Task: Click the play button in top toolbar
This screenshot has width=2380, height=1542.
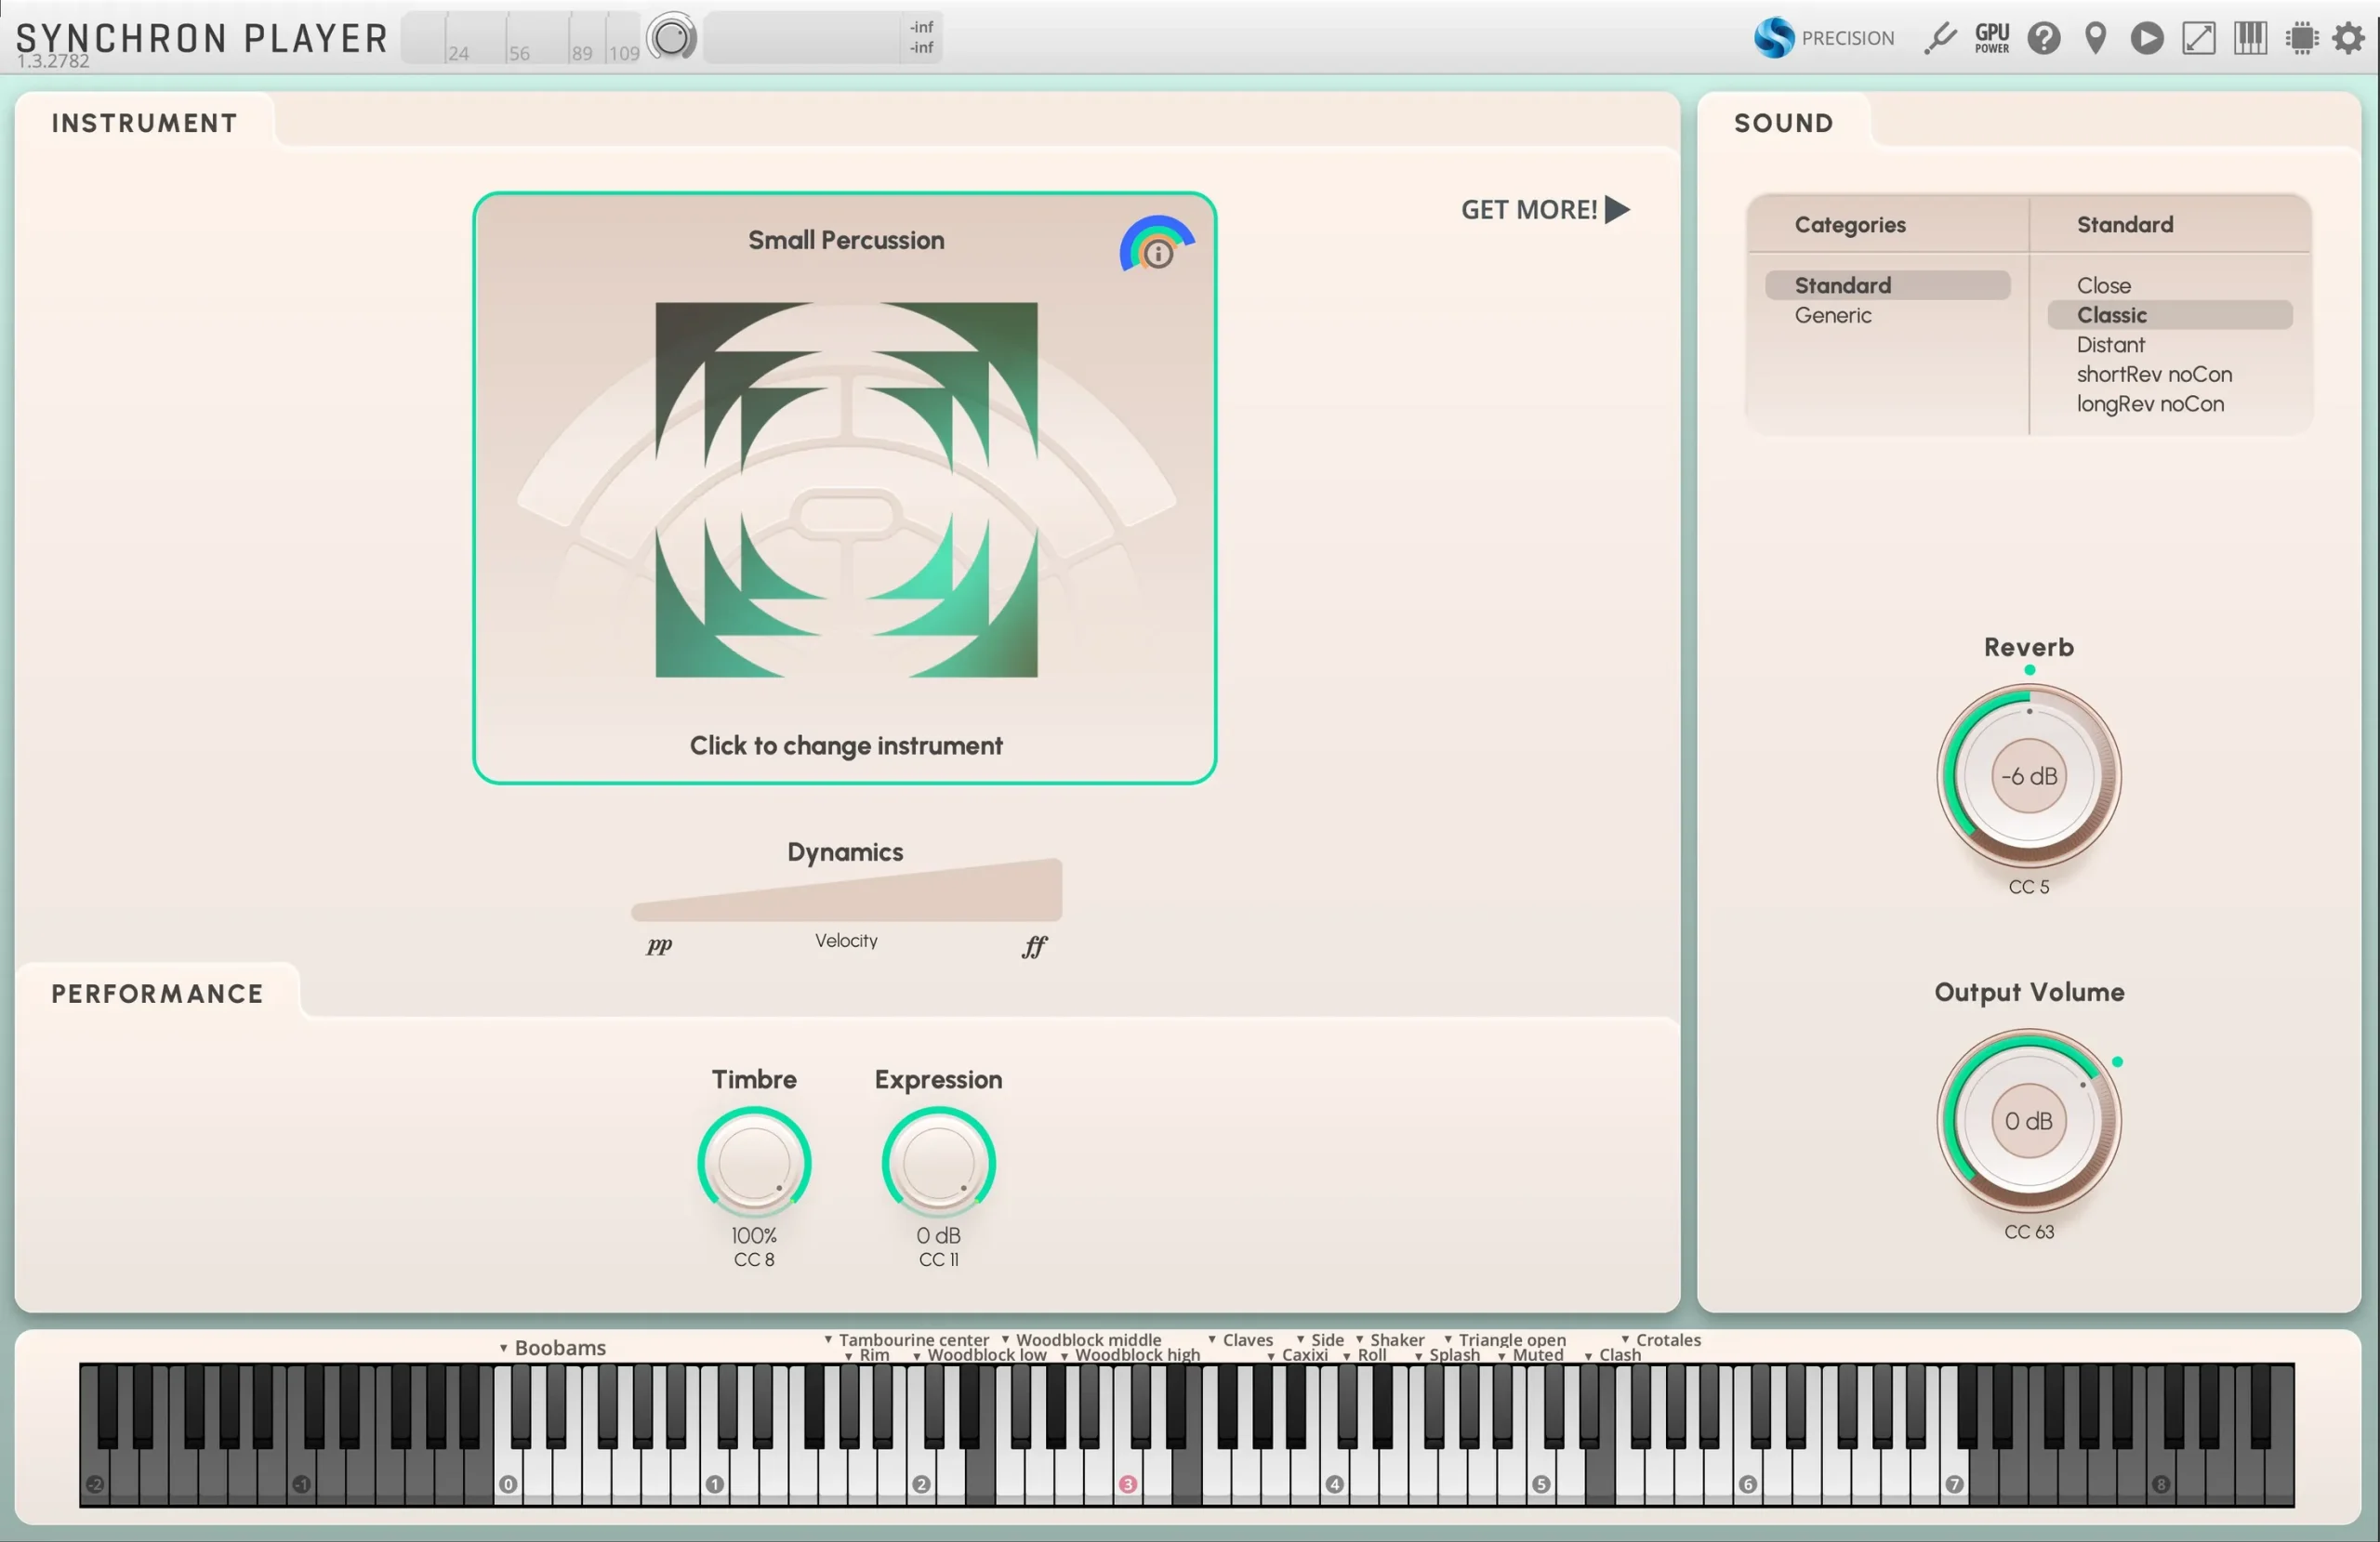Action: (x=2146, y=38)
